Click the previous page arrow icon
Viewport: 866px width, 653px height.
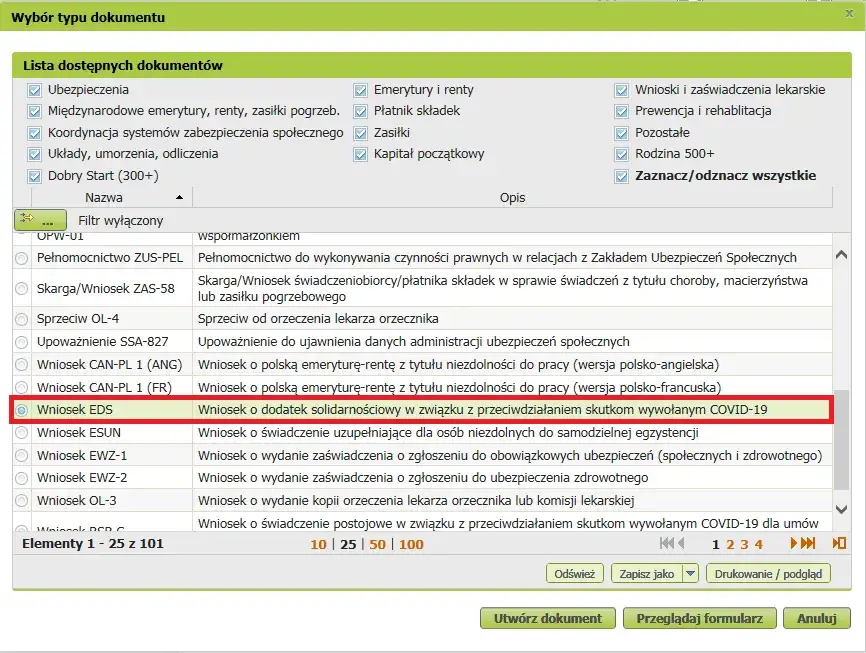click(680, 544)
